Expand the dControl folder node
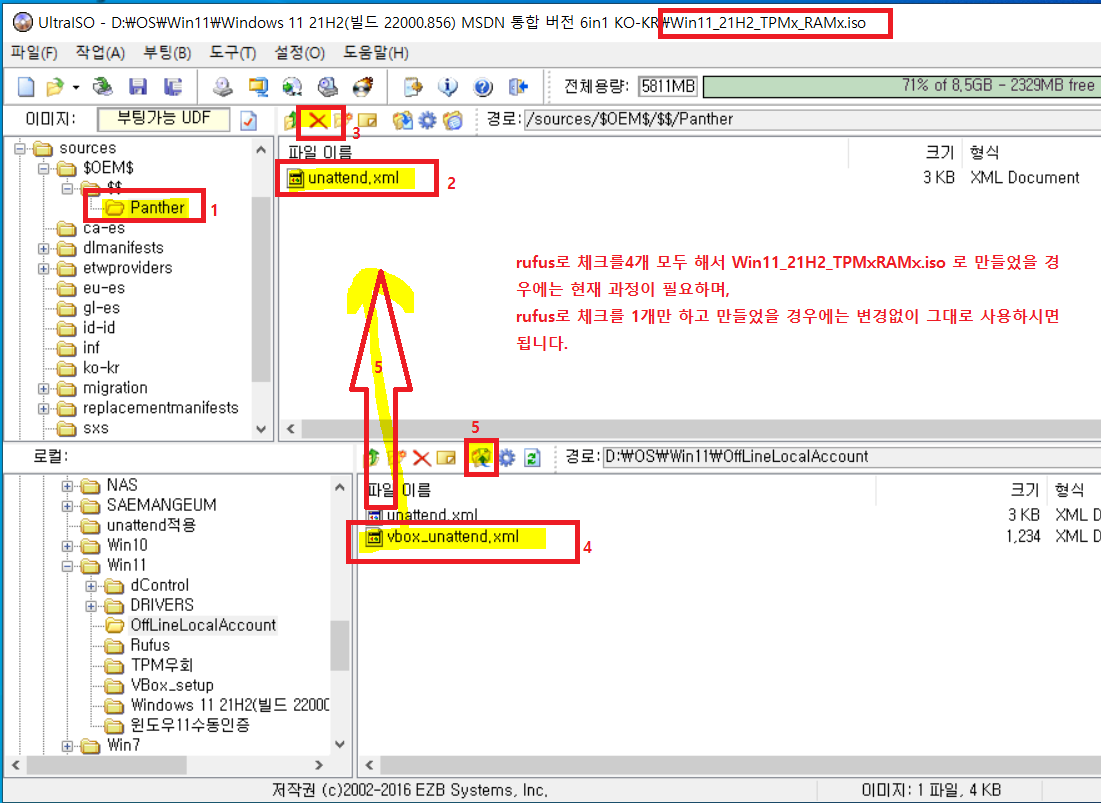Image resolution: width=1101 pixels, height=803 pixels. pyautogui.click(x=91, y=585)
